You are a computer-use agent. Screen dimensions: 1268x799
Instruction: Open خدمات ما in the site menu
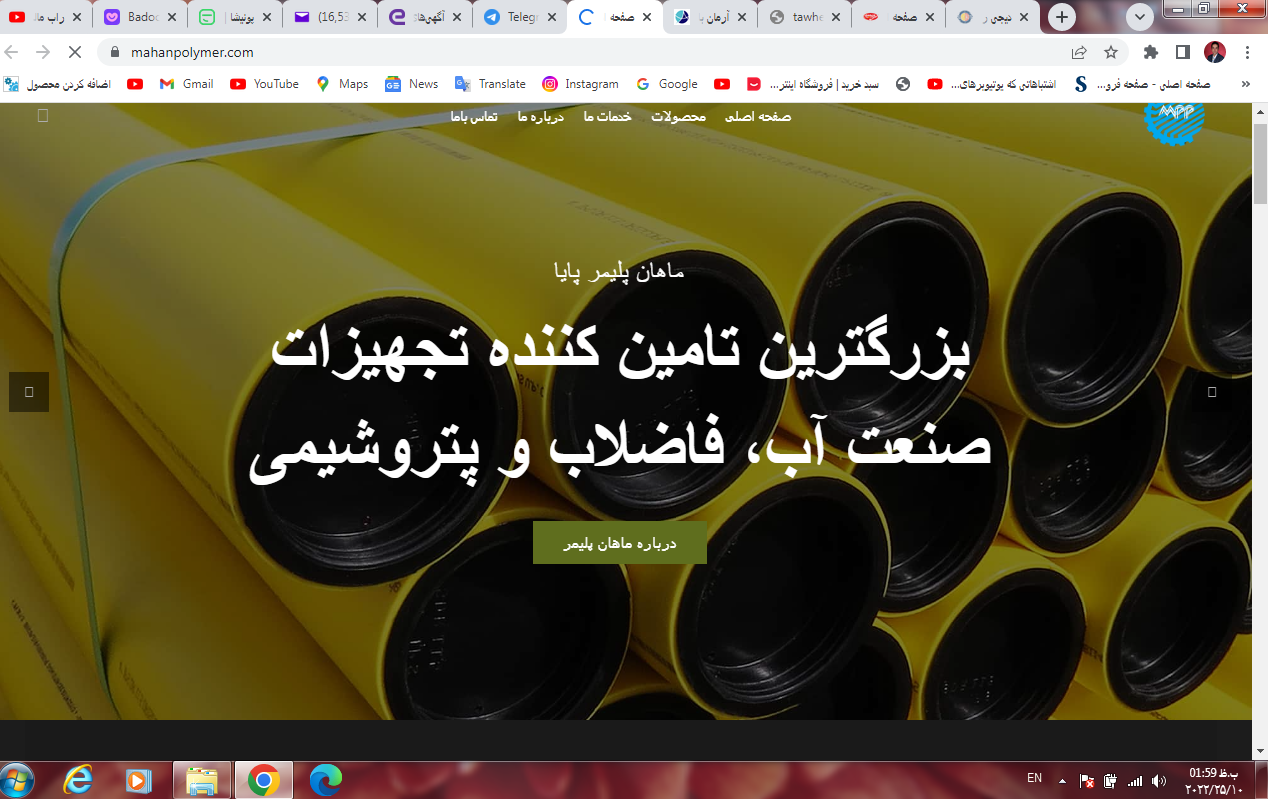pyautogui.click(x=607, y=117)
